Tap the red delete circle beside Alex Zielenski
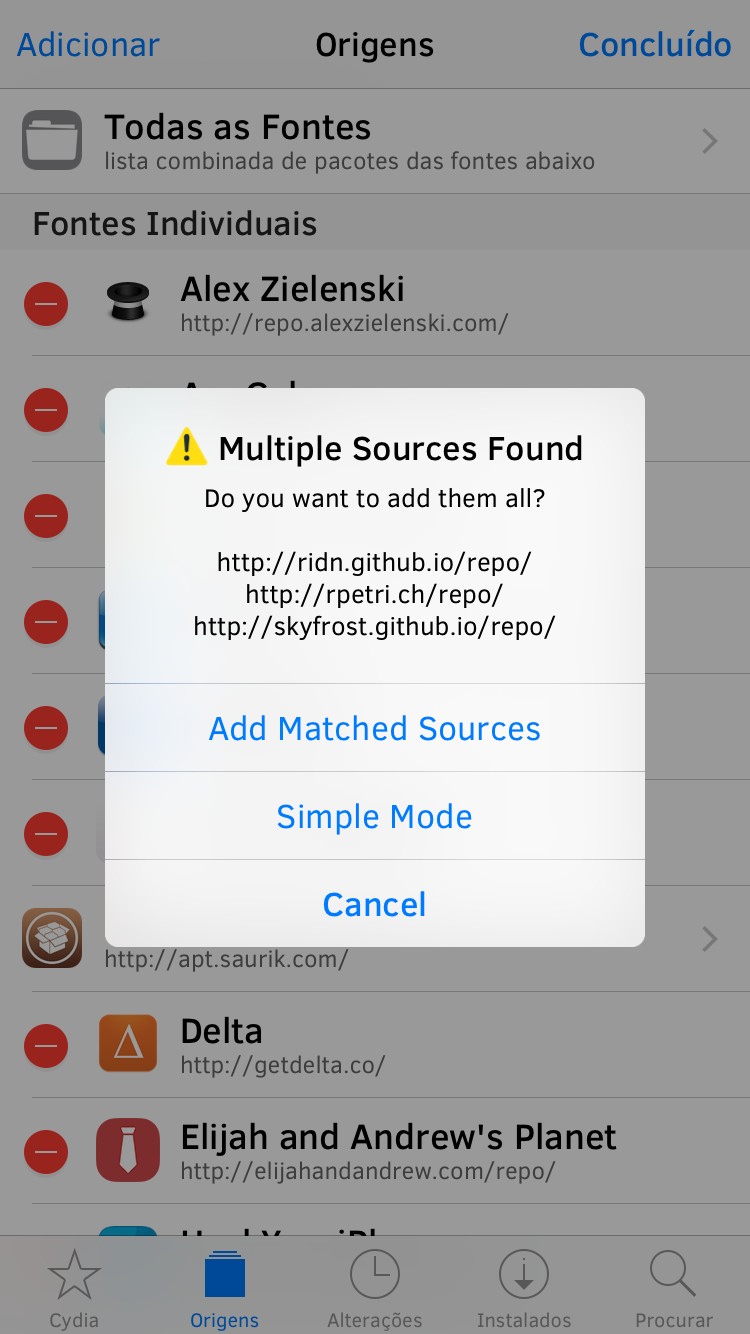 click(x=46, y=303)
